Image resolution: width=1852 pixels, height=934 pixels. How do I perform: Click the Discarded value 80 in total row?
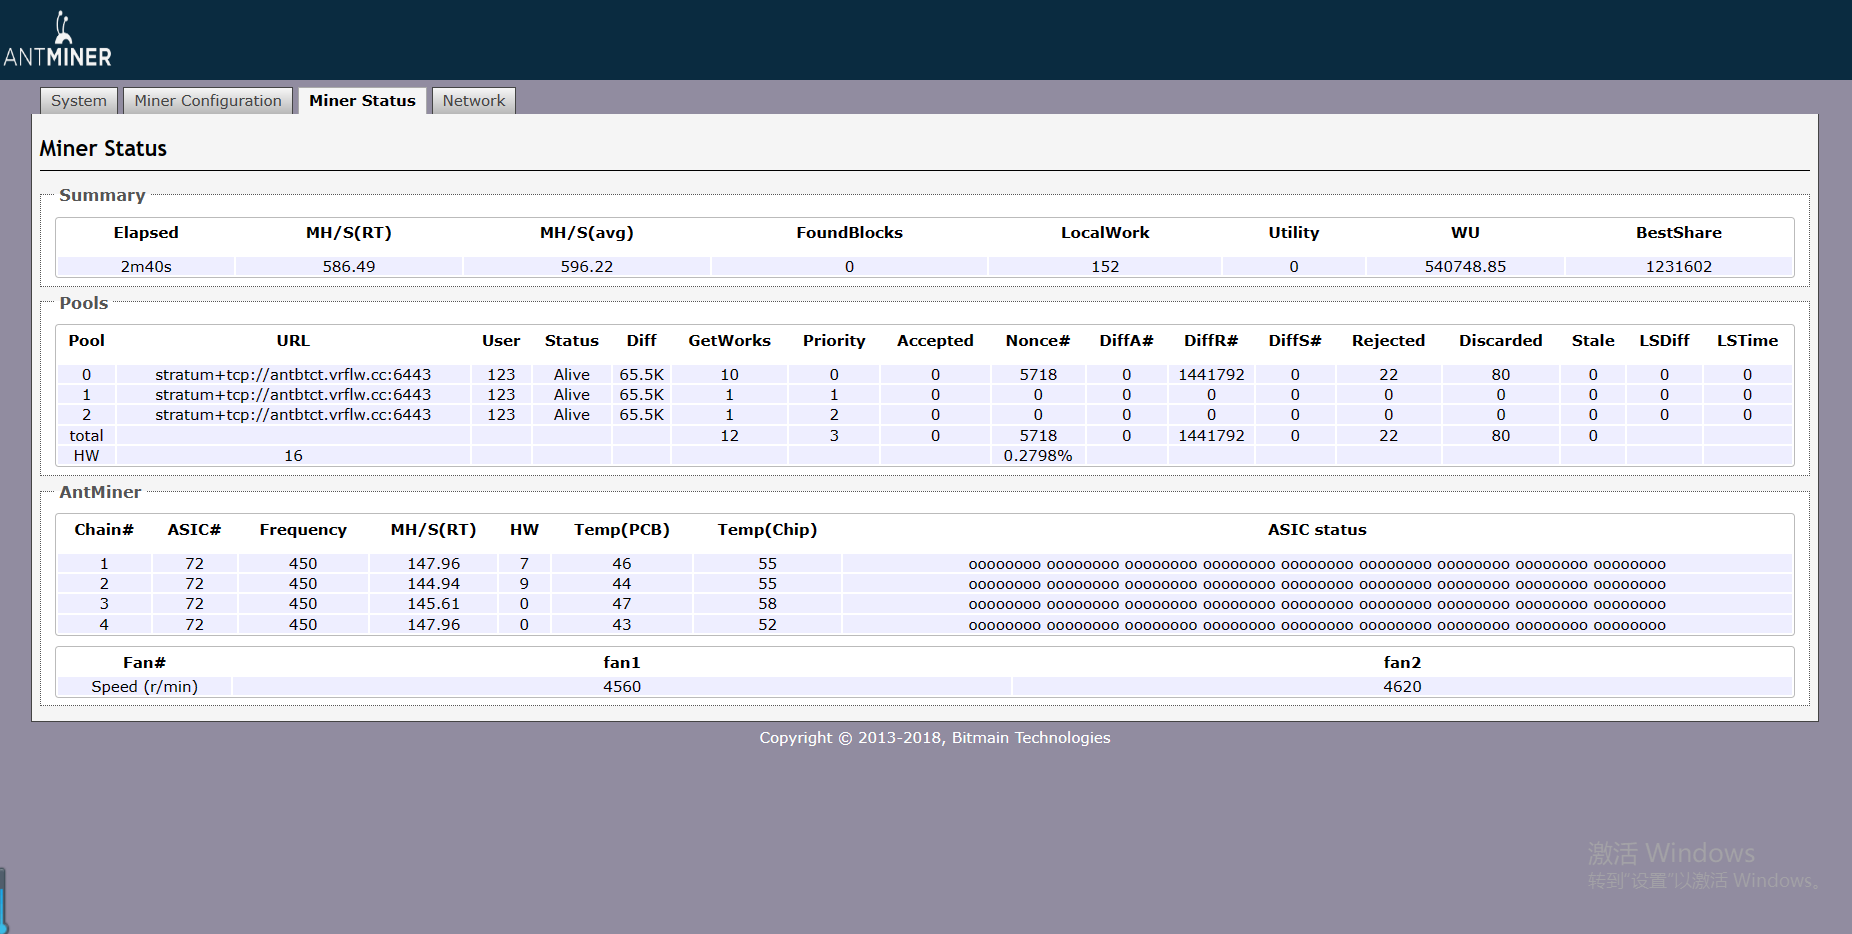pyautogui.click(x=1501, y=436)
